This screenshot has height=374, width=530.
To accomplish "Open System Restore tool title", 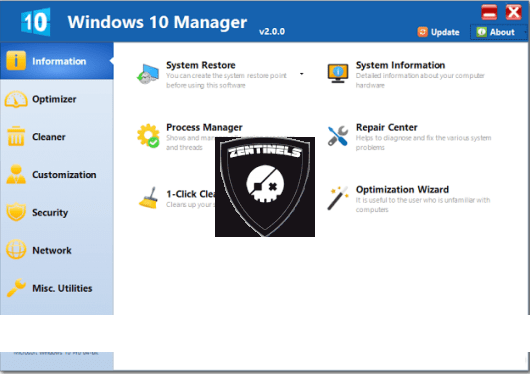I will [x=201, y=65].
